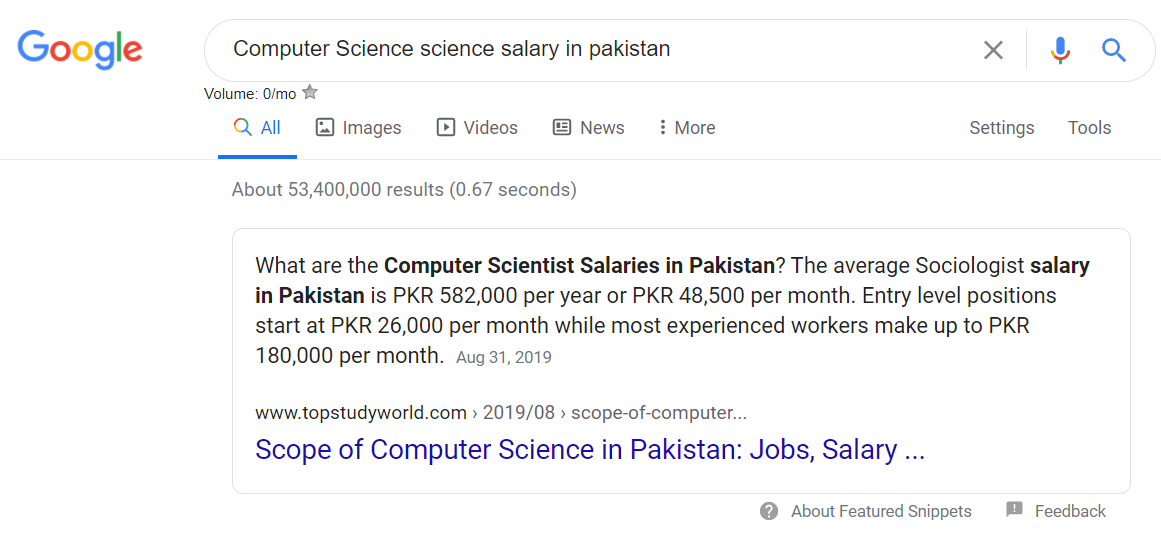Click the blue magnifier search button
Screen dimensions: 1161x551
click(x=1114, y=50)
